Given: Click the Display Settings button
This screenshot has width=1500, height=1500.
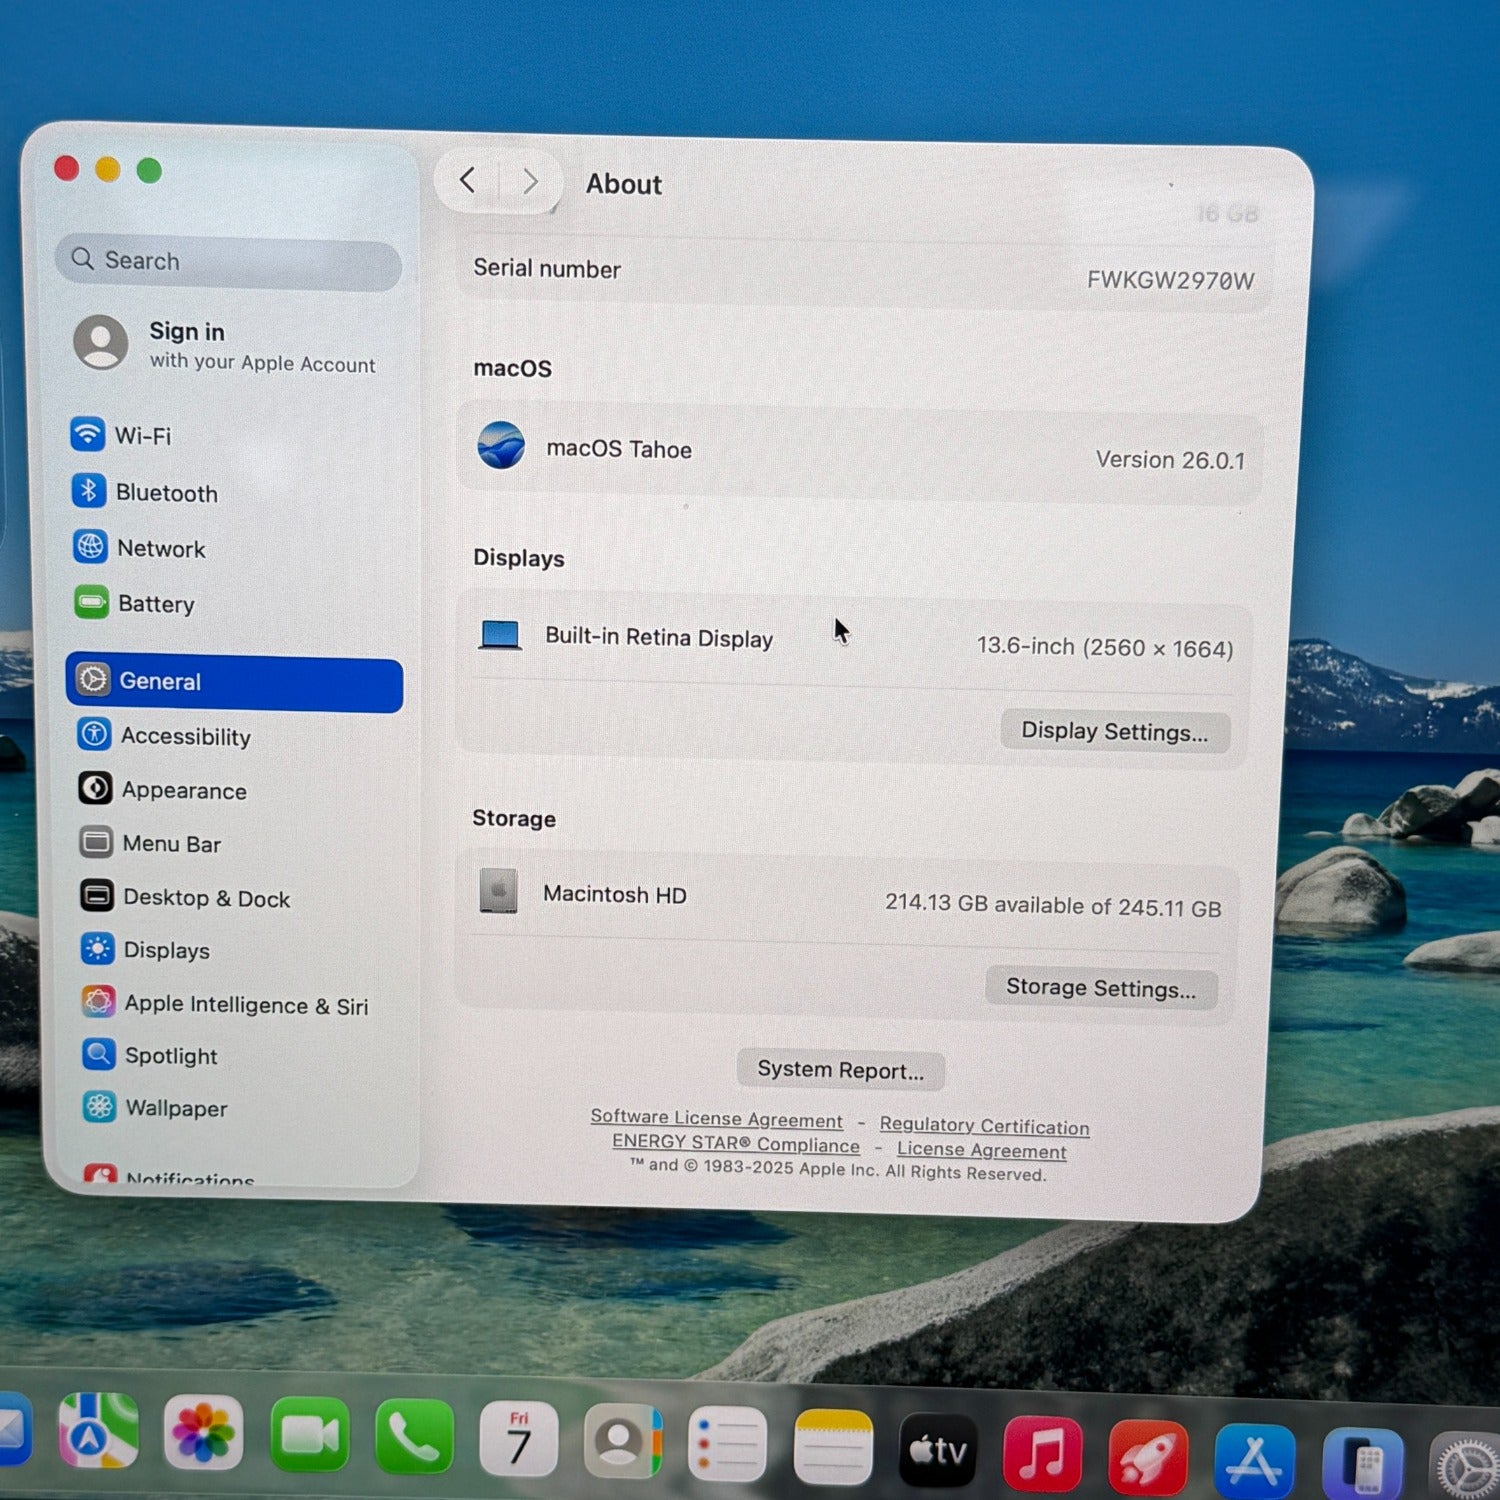Looking at the screenshot, I should click(1114, 732).
